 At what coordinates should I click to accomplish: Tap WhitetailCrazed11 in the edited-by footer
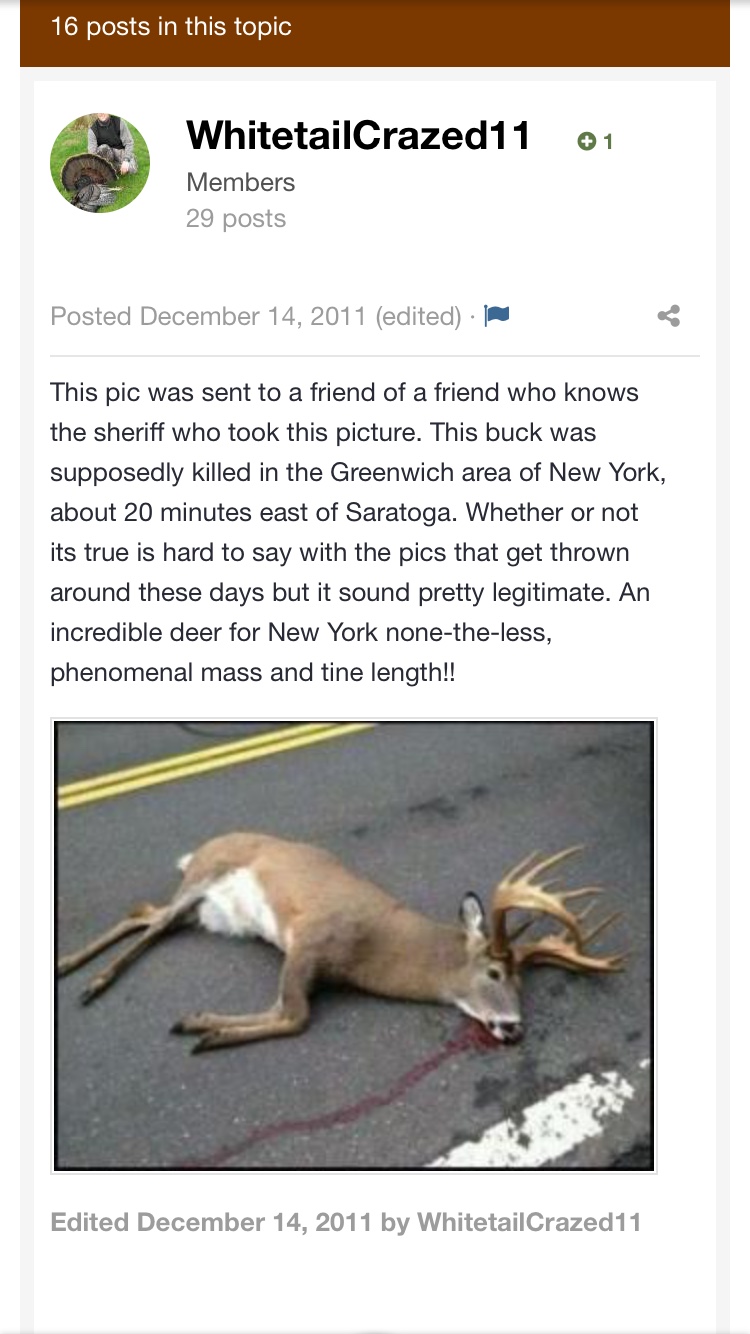[x=529, y=1222]
